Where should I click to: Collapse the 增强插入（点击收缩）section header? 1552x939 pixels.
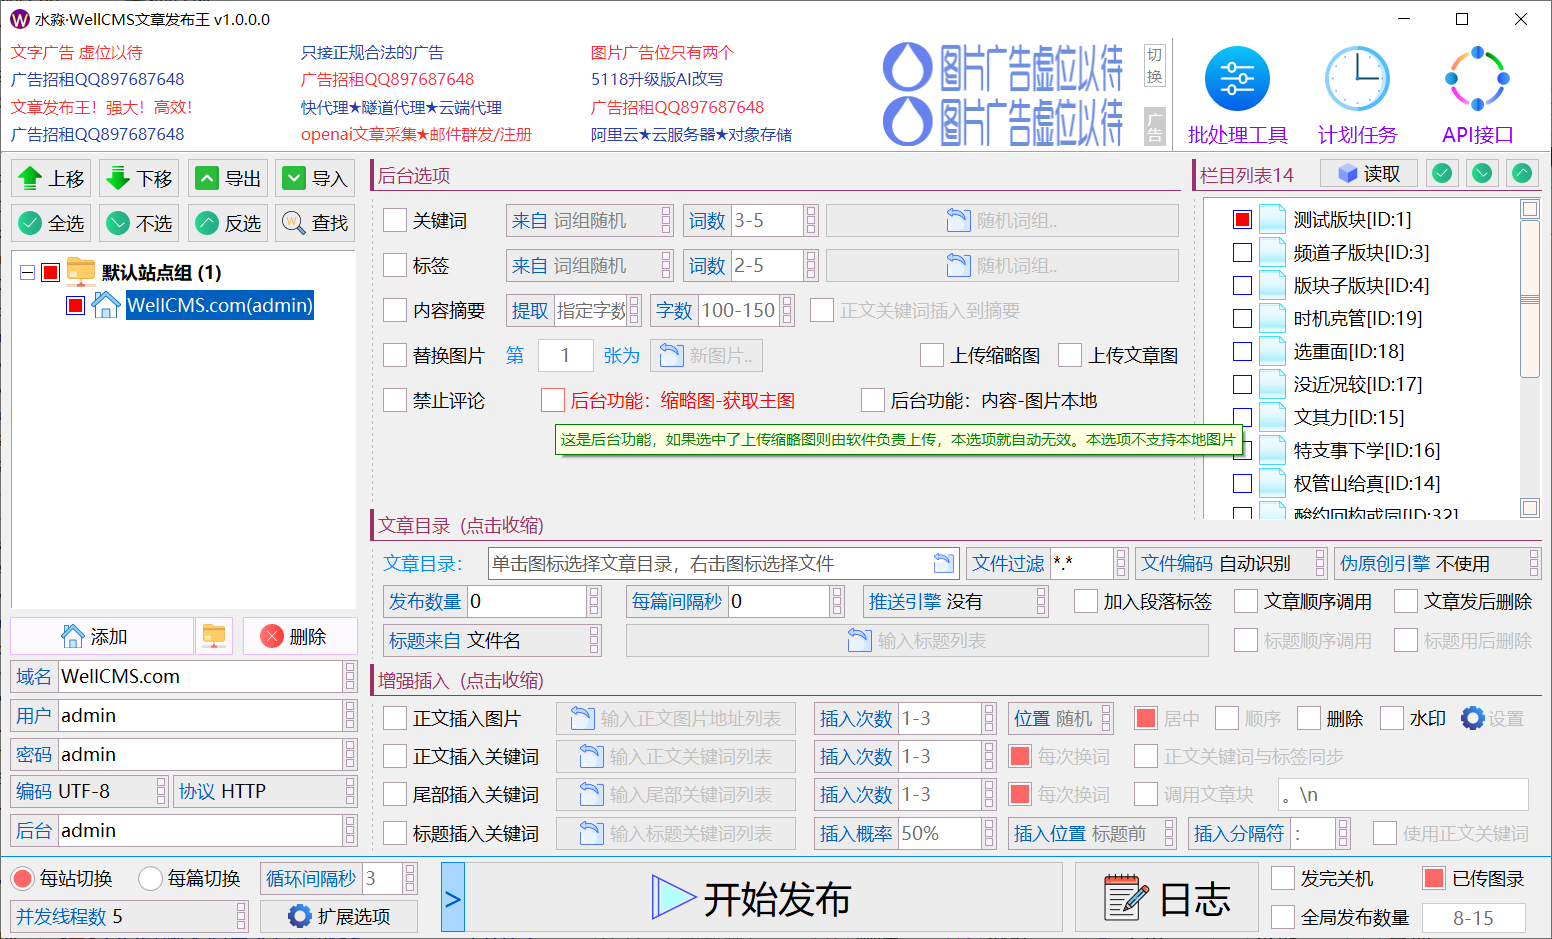(x=461, y=680)
